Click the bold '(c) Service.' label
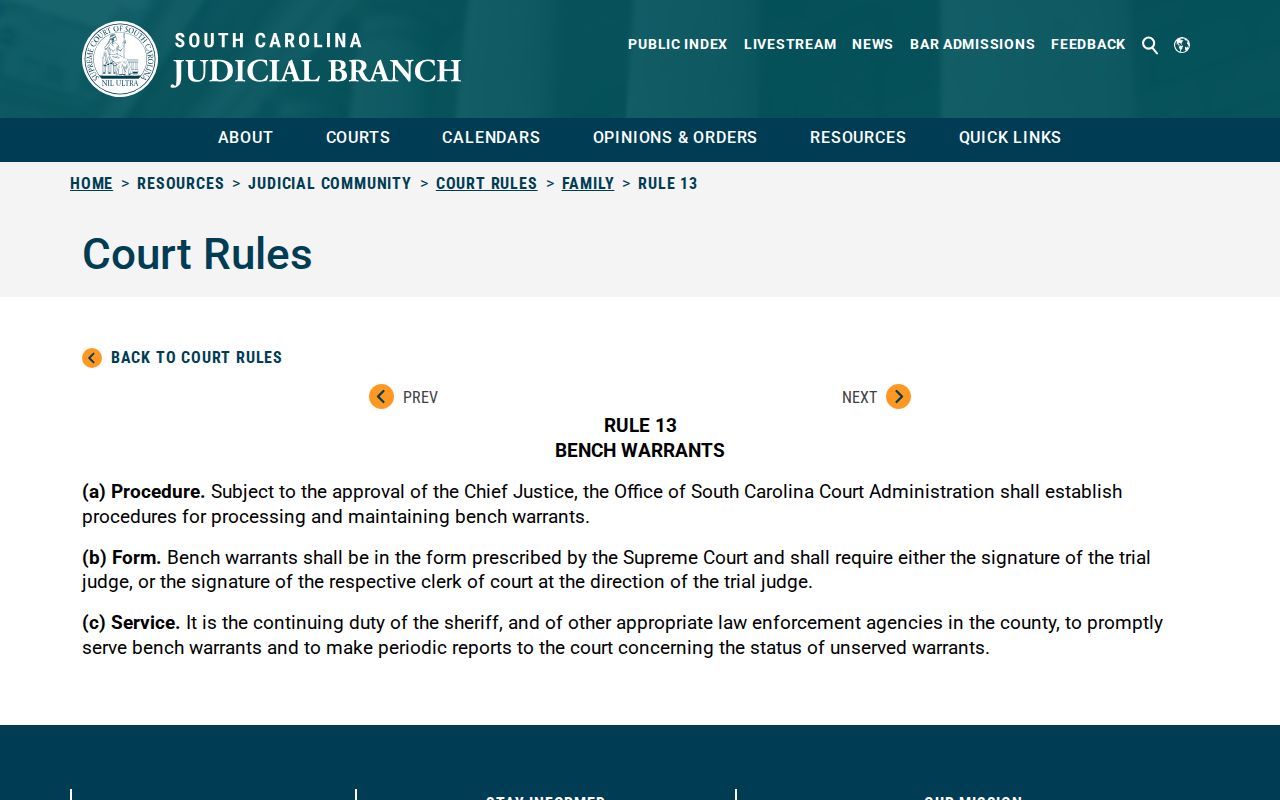Viewport: 1280px width, 800px height. point(131,623)
